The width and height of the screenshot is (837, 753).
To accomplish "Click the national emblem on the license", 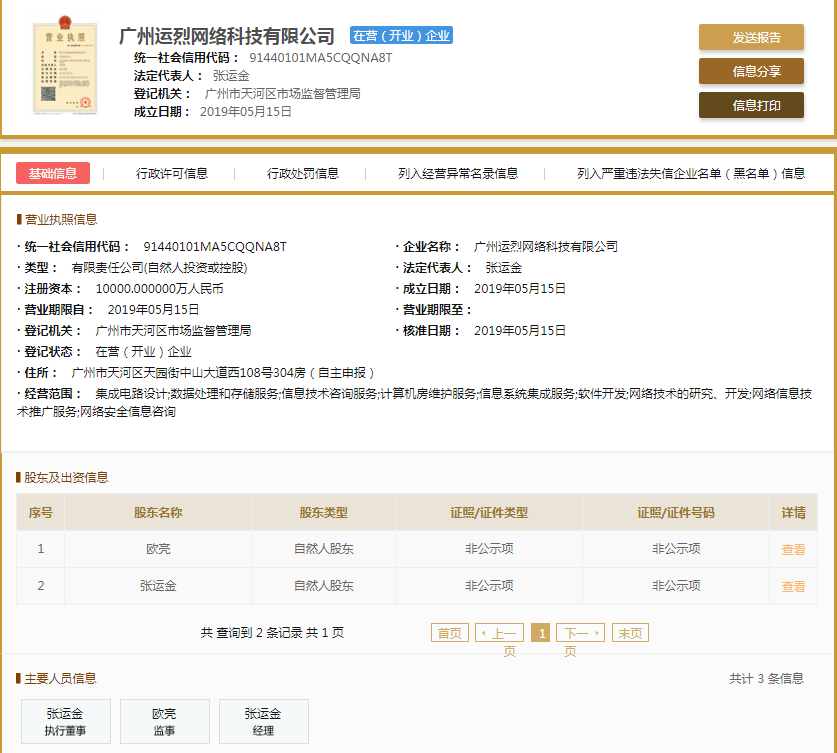I will 64,22.
